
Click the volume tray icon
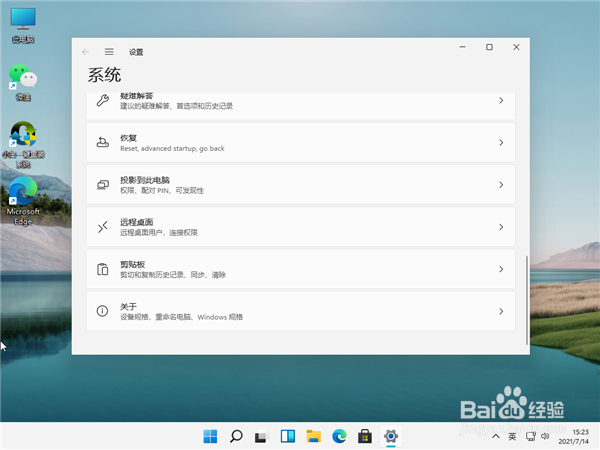coord(545,436)
